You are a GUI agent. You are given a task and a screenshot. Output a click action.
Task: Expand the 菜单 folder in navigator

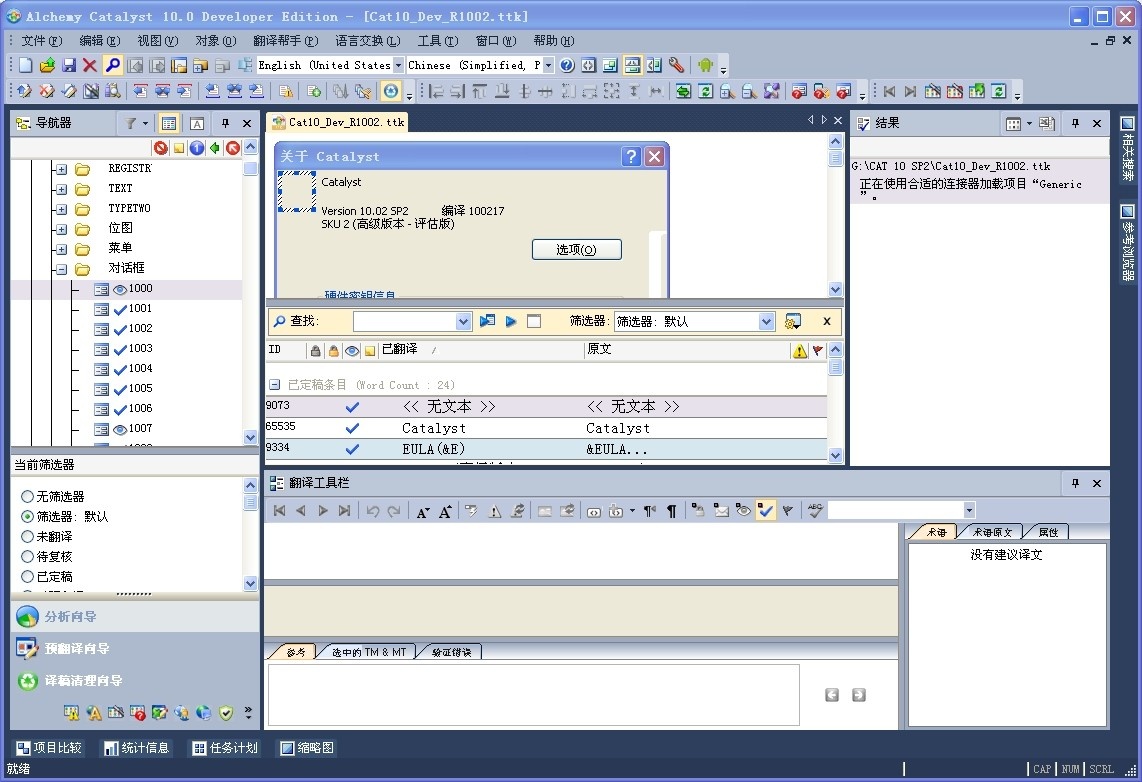pyautogui.click(x=61, y=249)
